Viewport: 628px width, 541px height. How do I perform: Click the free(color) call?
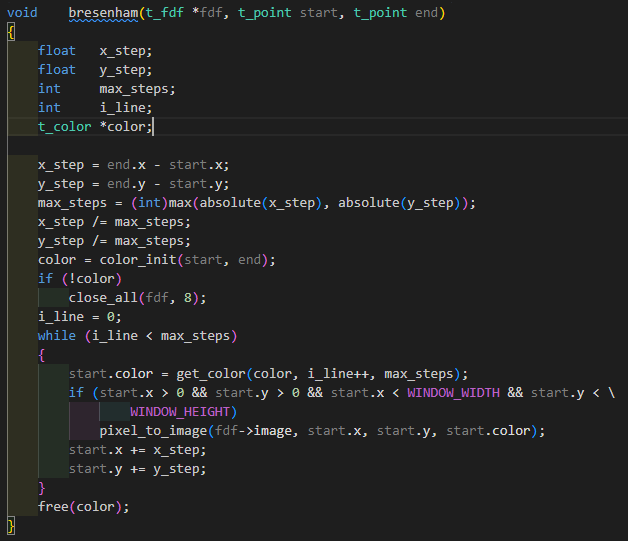(x=83, y=507)
